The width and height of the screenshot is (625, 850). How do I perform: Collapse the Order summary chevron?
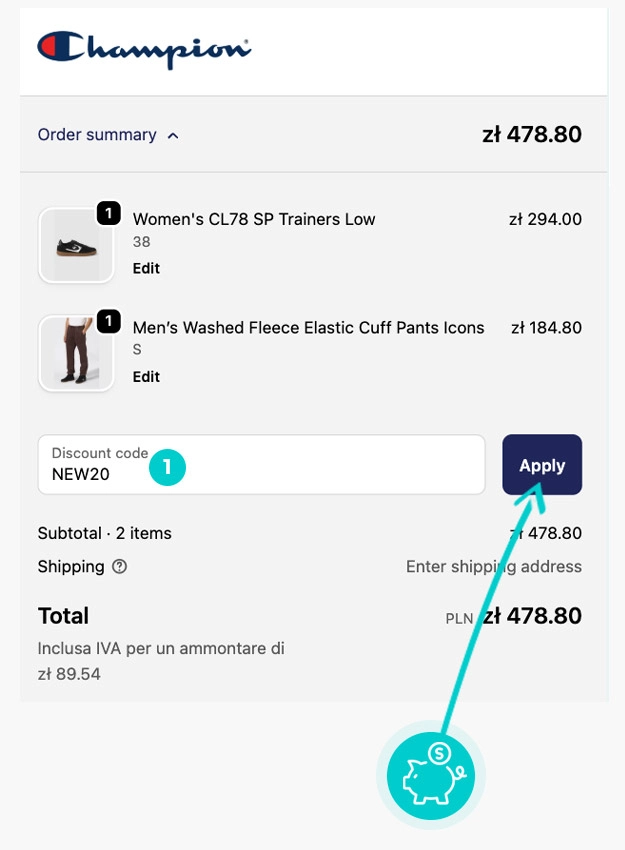[x=173, y=135]
